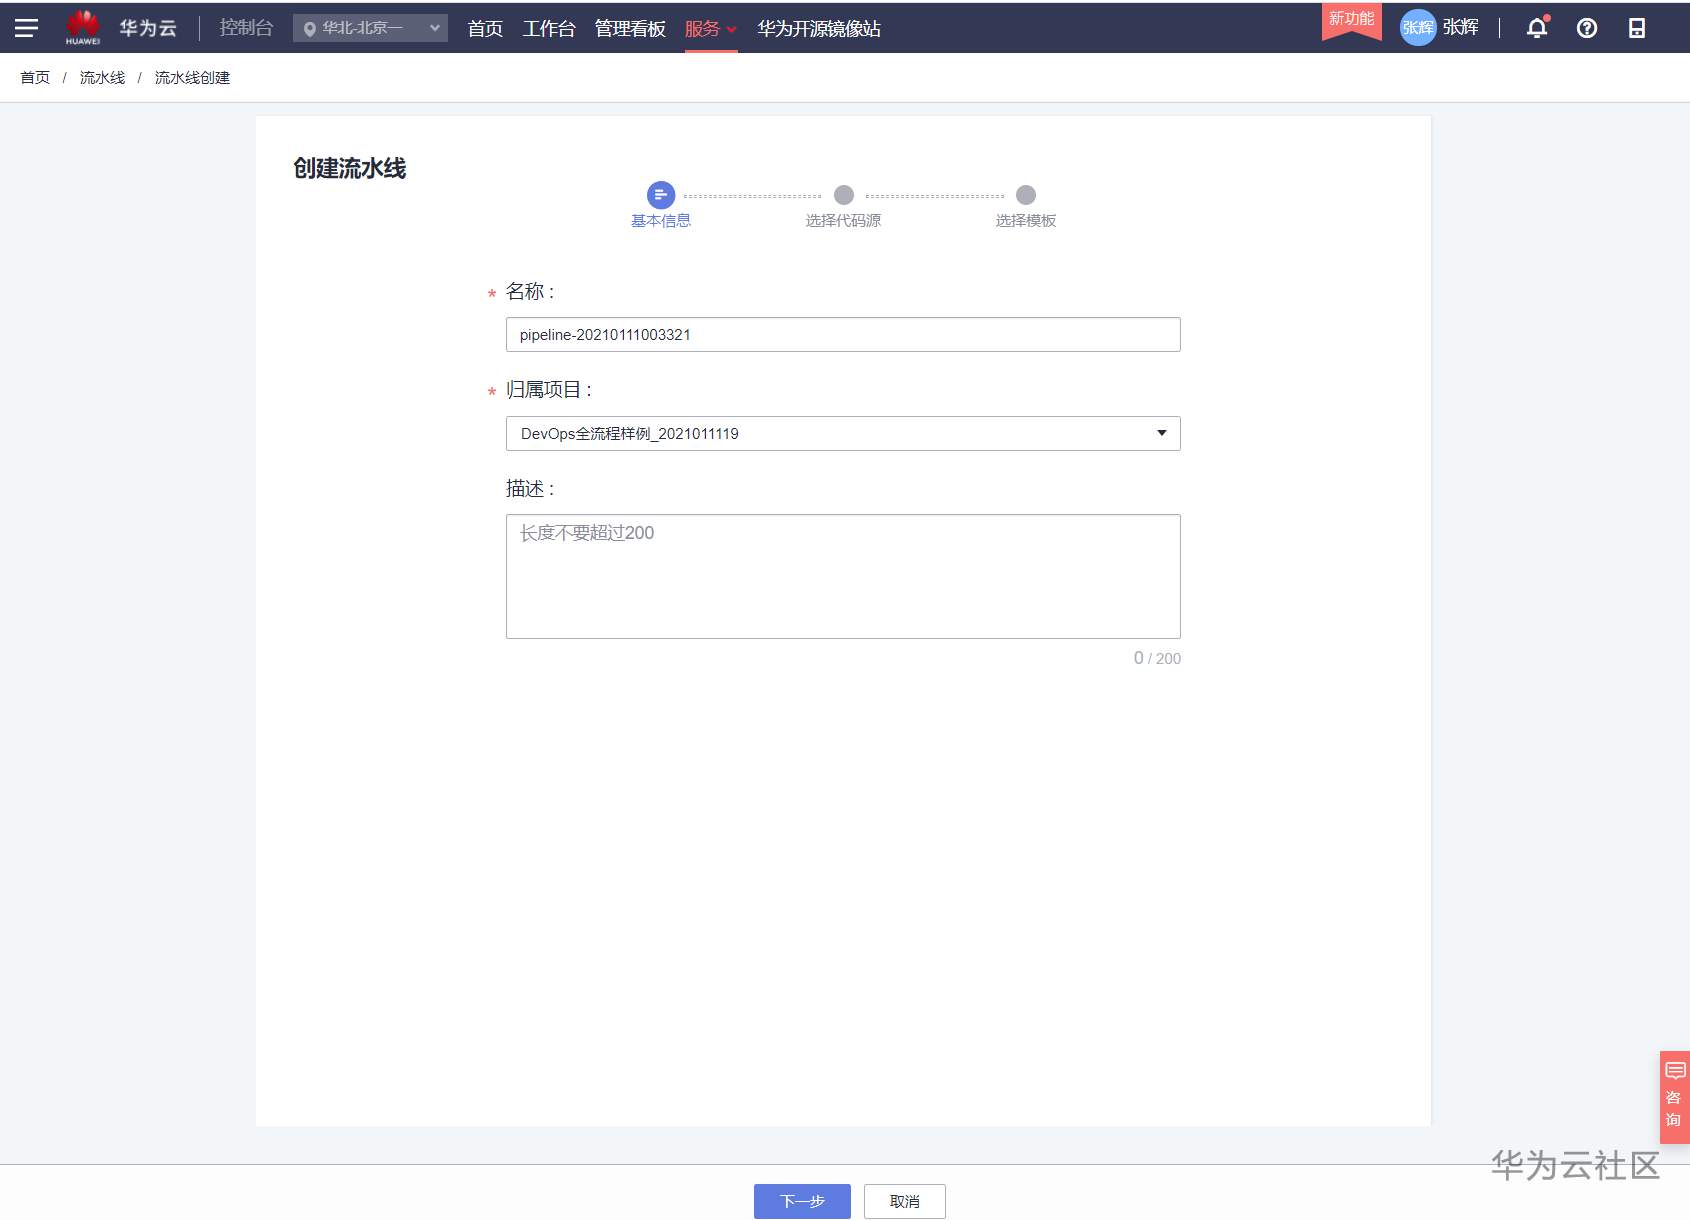The height and width of the screenshot is (1220, 1690).
Task: Click the 基本信息 step icon
Action: pos(661,195)
